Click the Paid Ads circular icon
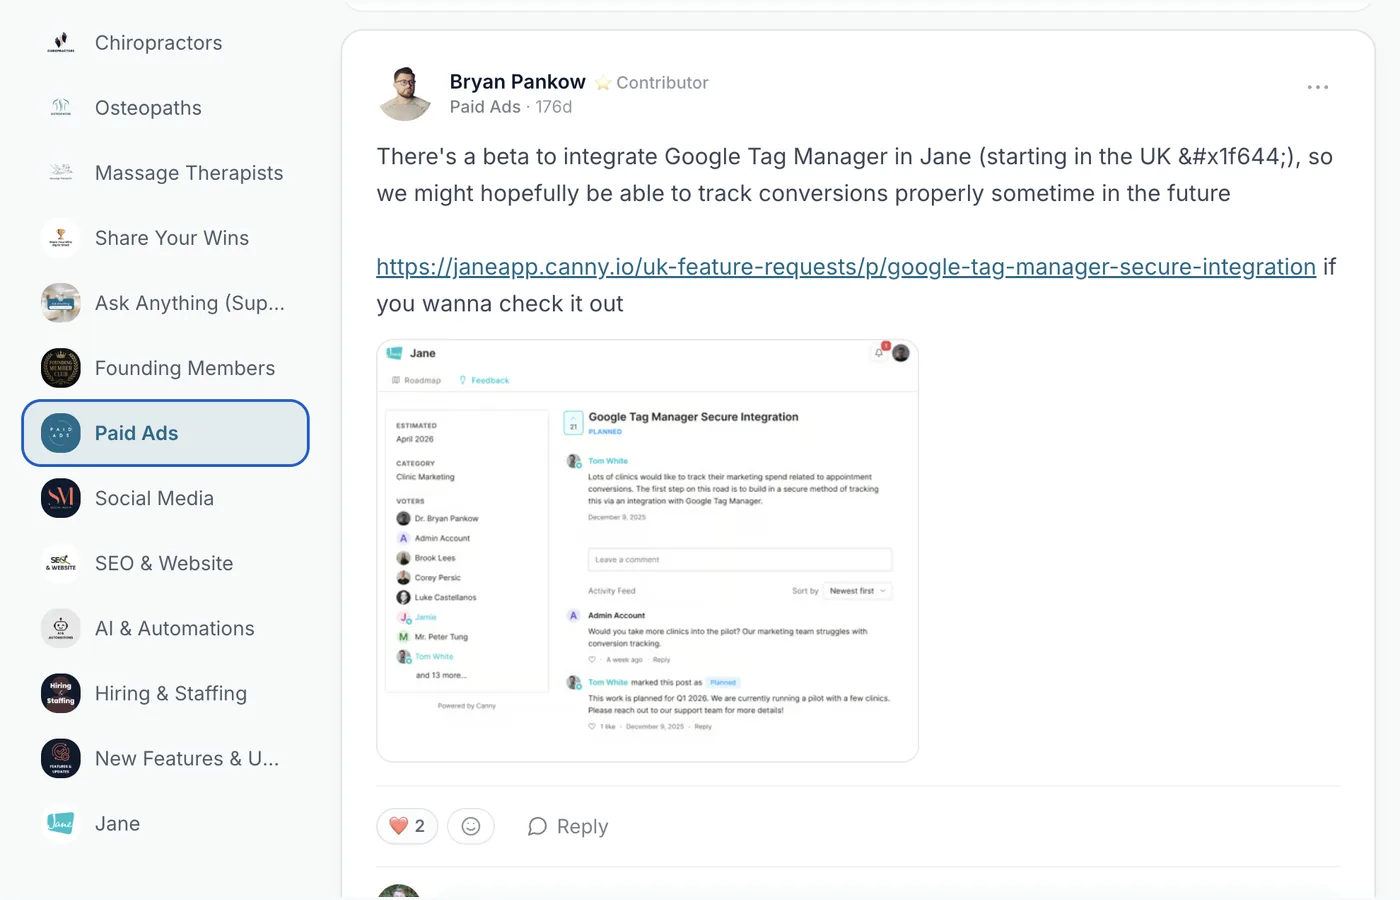 tap(60, 433)
